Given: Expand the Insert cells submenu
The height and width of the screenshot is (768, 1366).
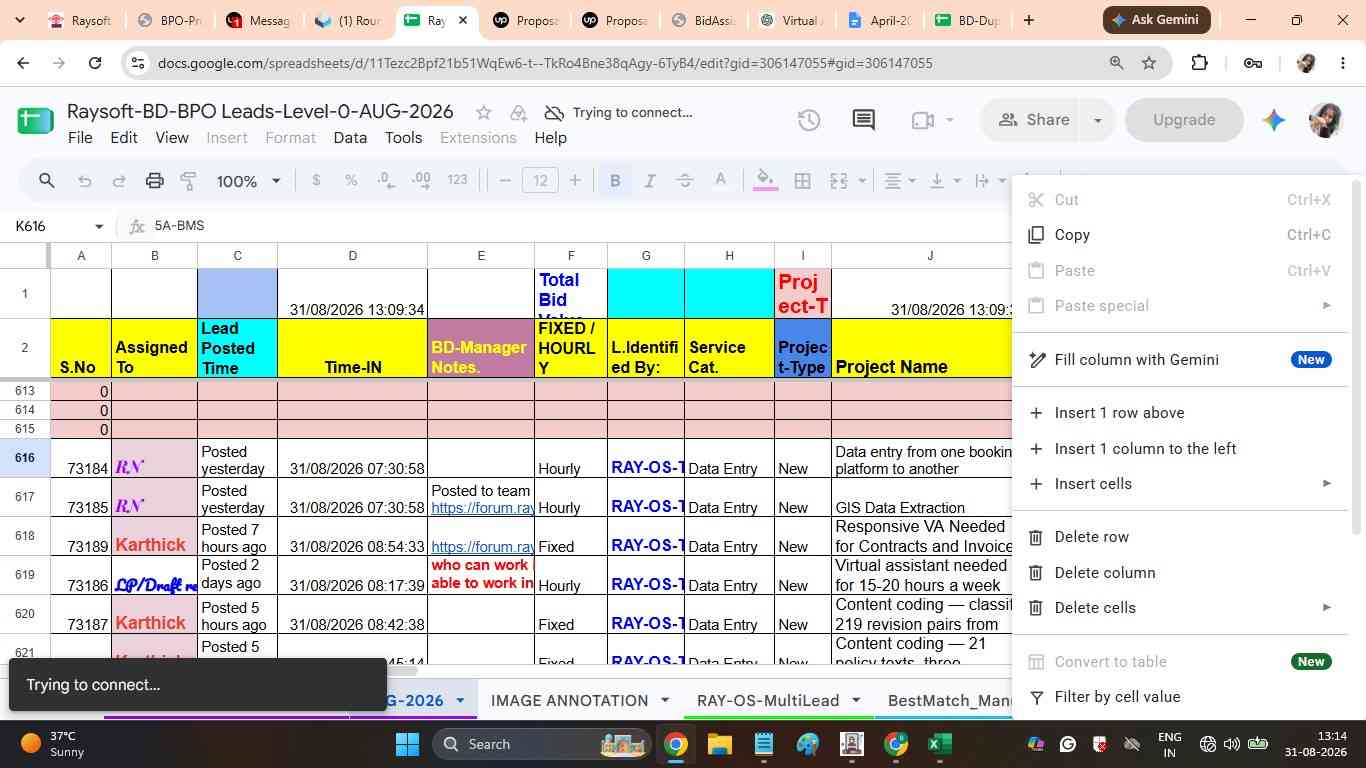Looking at the screenshot, I should pyautogui.click(x=1181, y=484).
